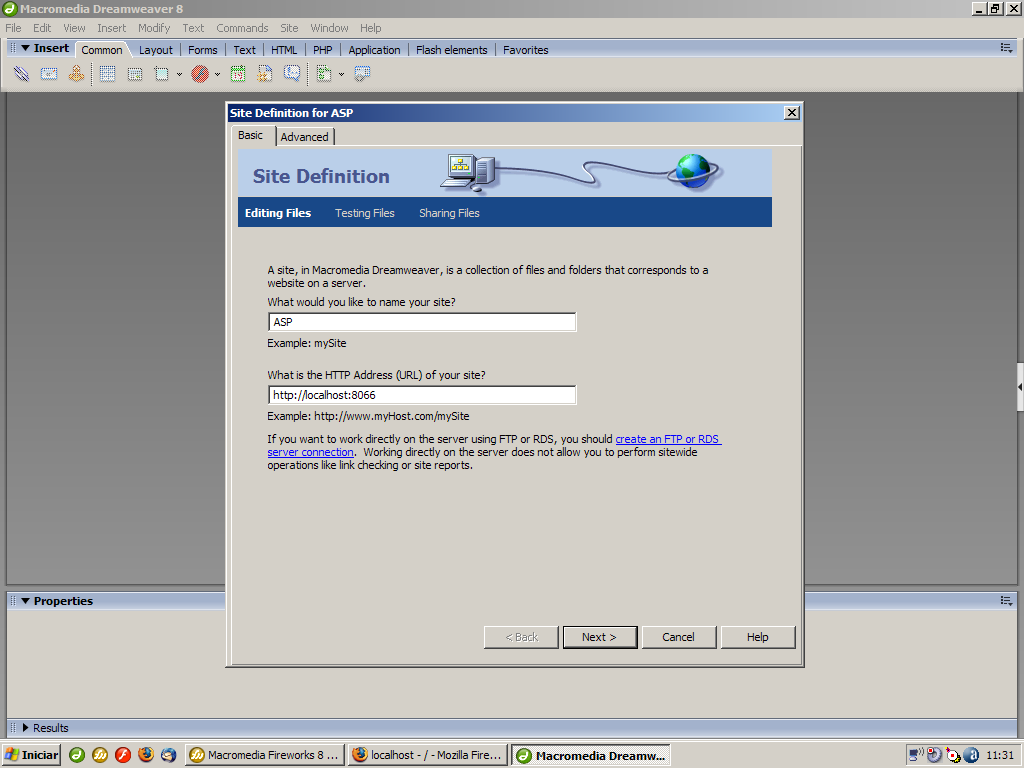Open the Commands menu

pyautogui.click(x=242, y=28)
